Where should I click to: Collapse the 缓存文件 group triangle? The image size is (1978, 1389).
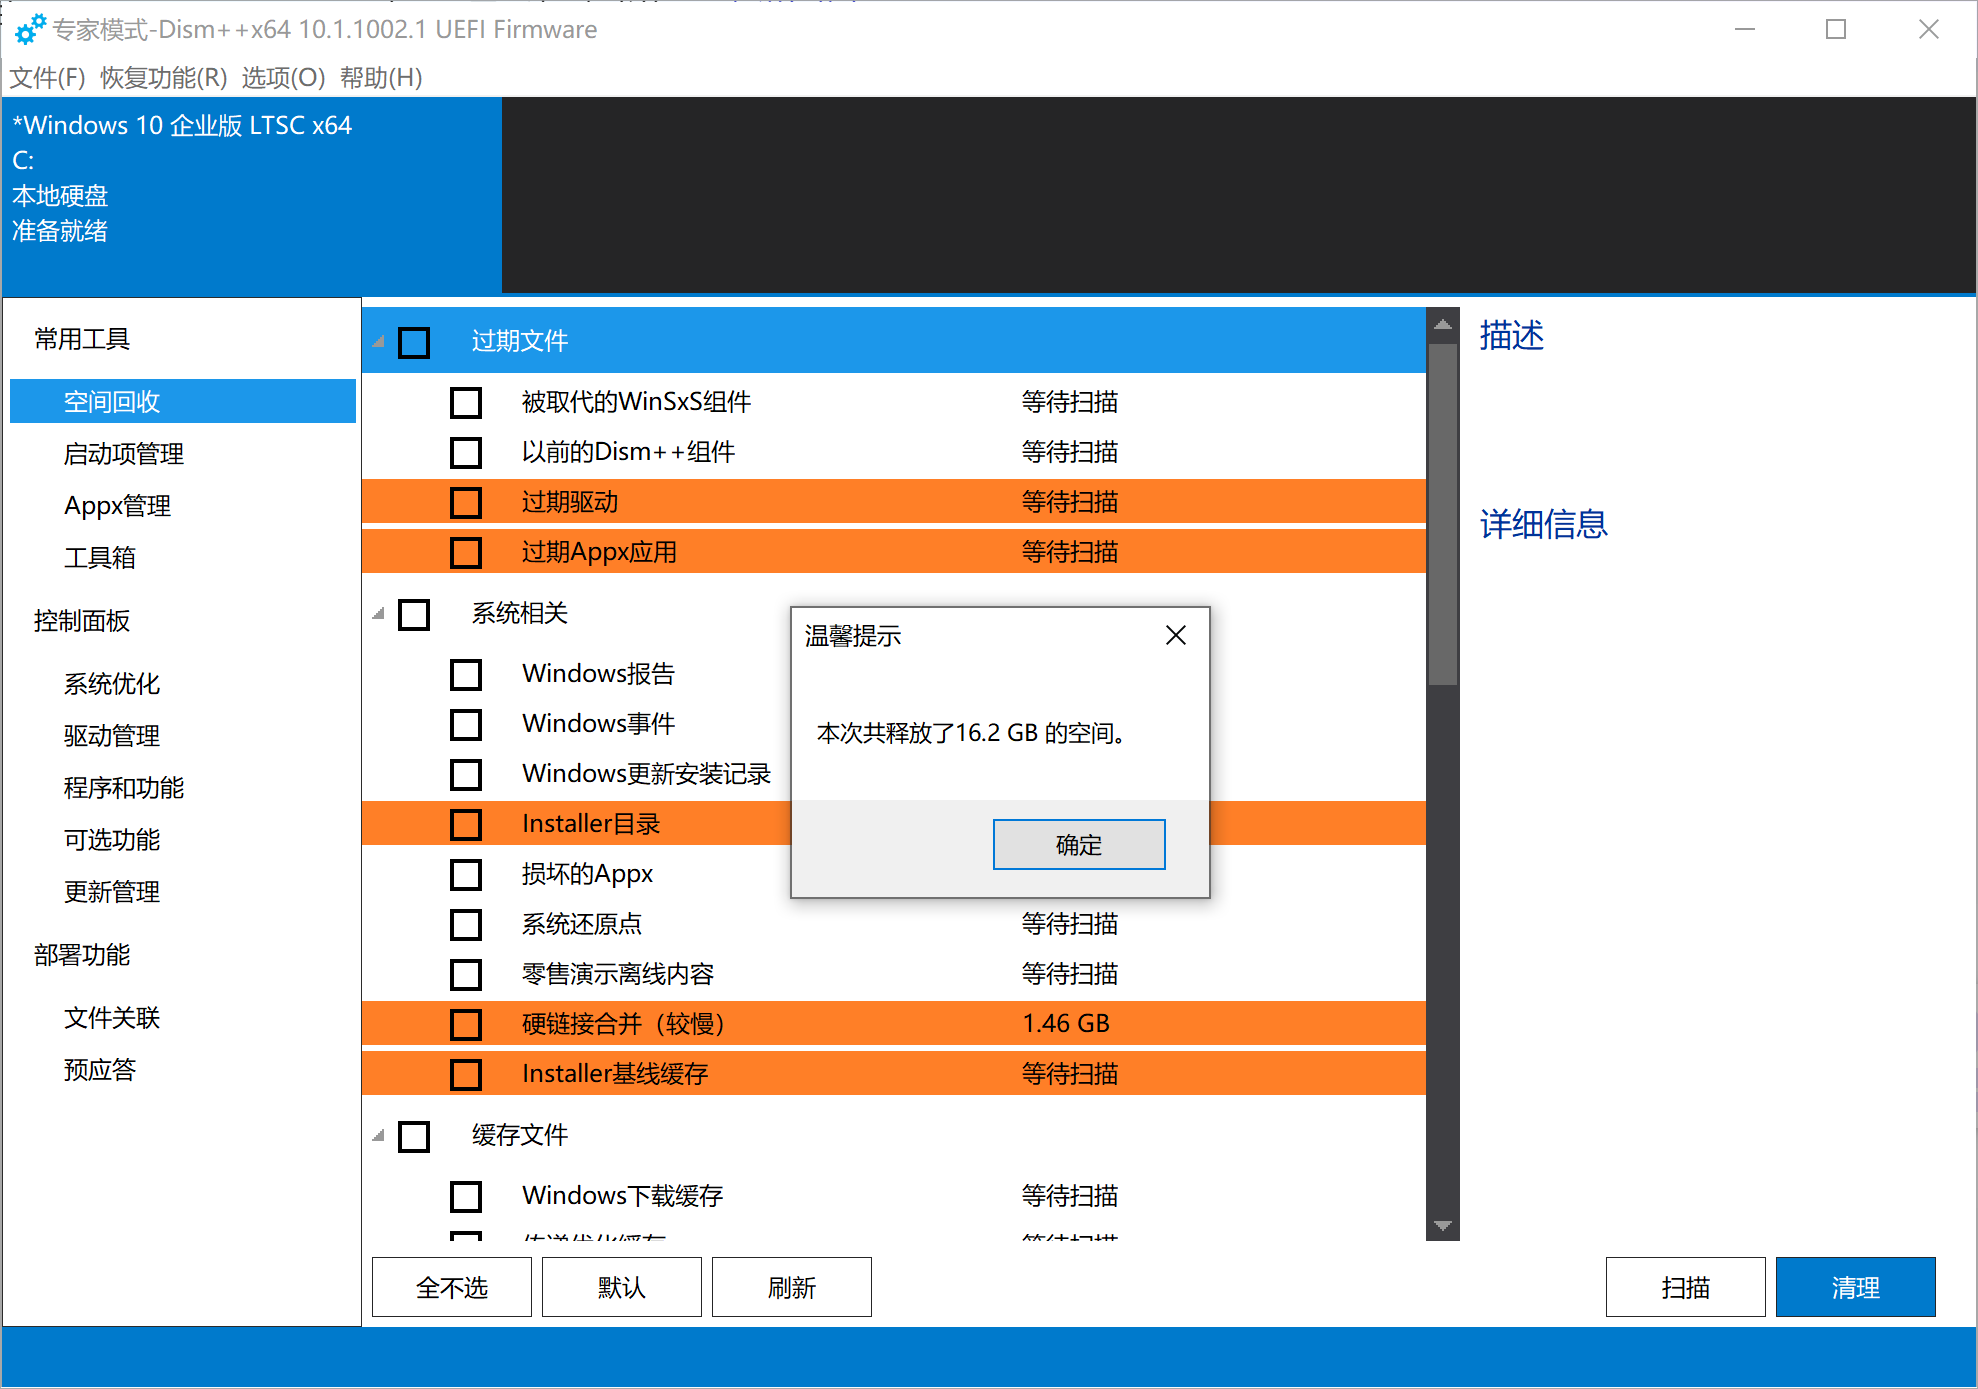tap(378, 1136)
